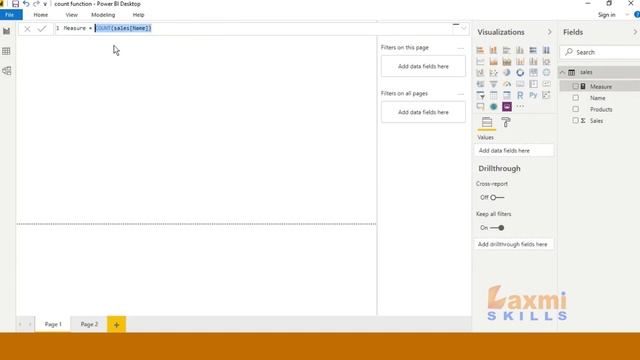Select the Ribbon chart visual
Image resolution: width=640 pixels, height=360 pixels.
click(x=547, y=62)
